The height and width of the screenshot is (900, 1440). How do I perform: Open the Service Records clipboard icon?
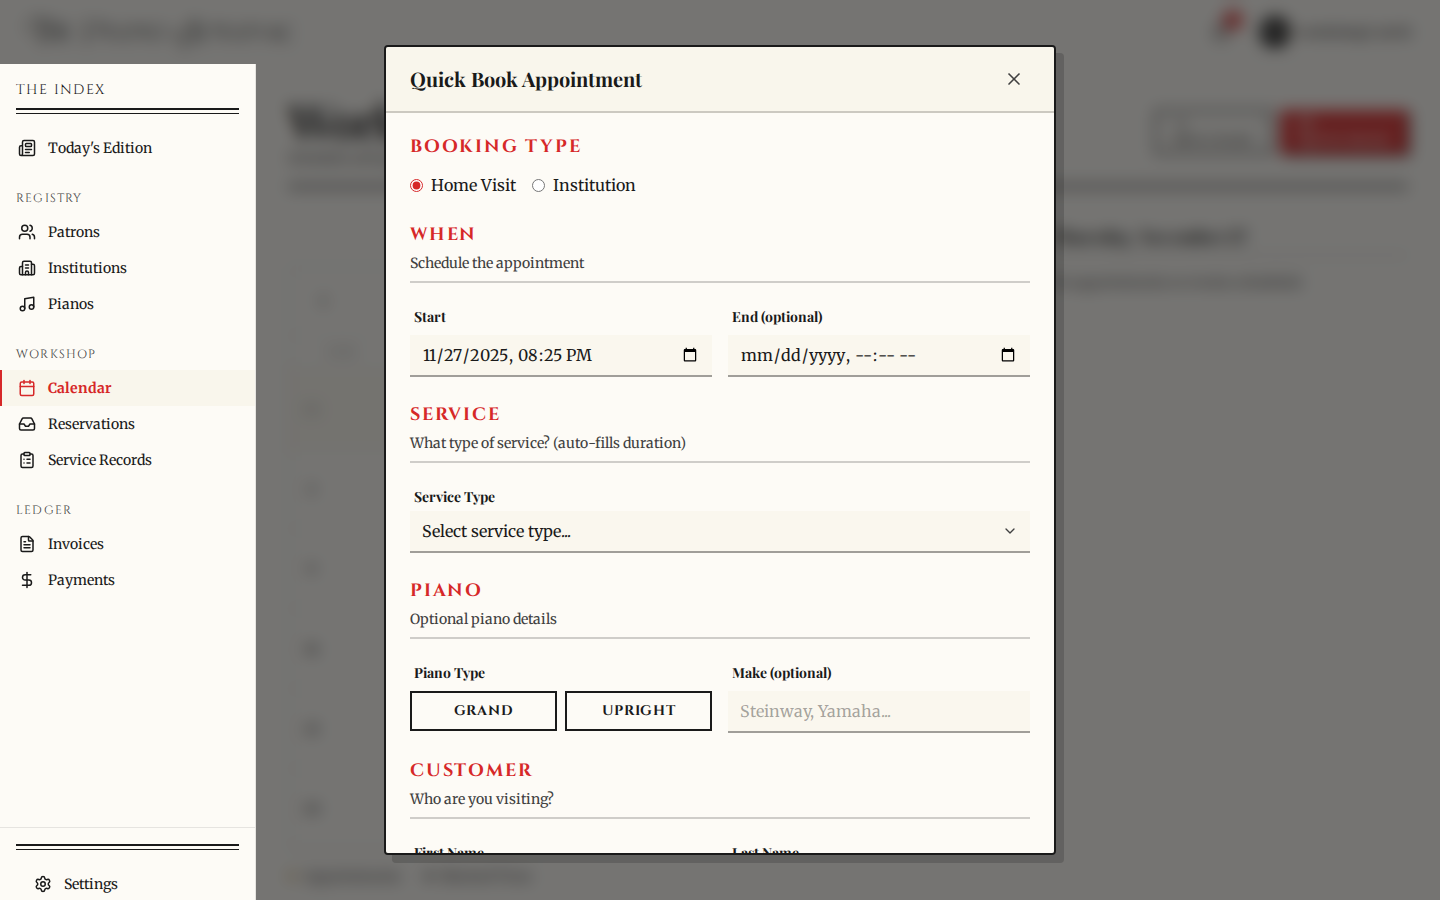pos(27,459)
